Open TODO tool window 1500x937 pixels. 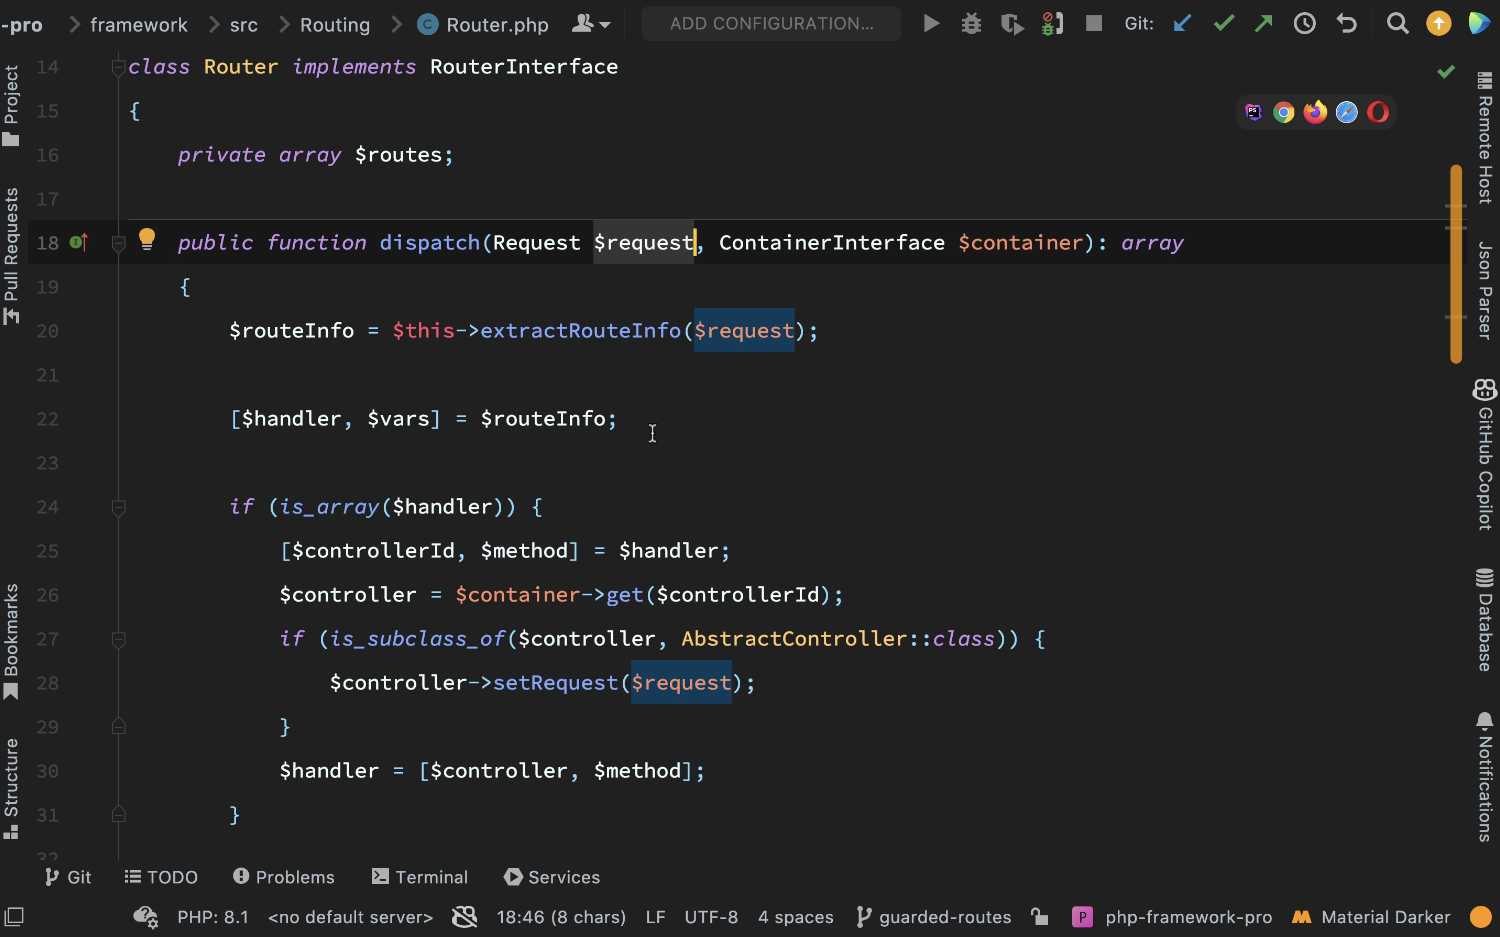pyautogui.click(x=161, y=877)
